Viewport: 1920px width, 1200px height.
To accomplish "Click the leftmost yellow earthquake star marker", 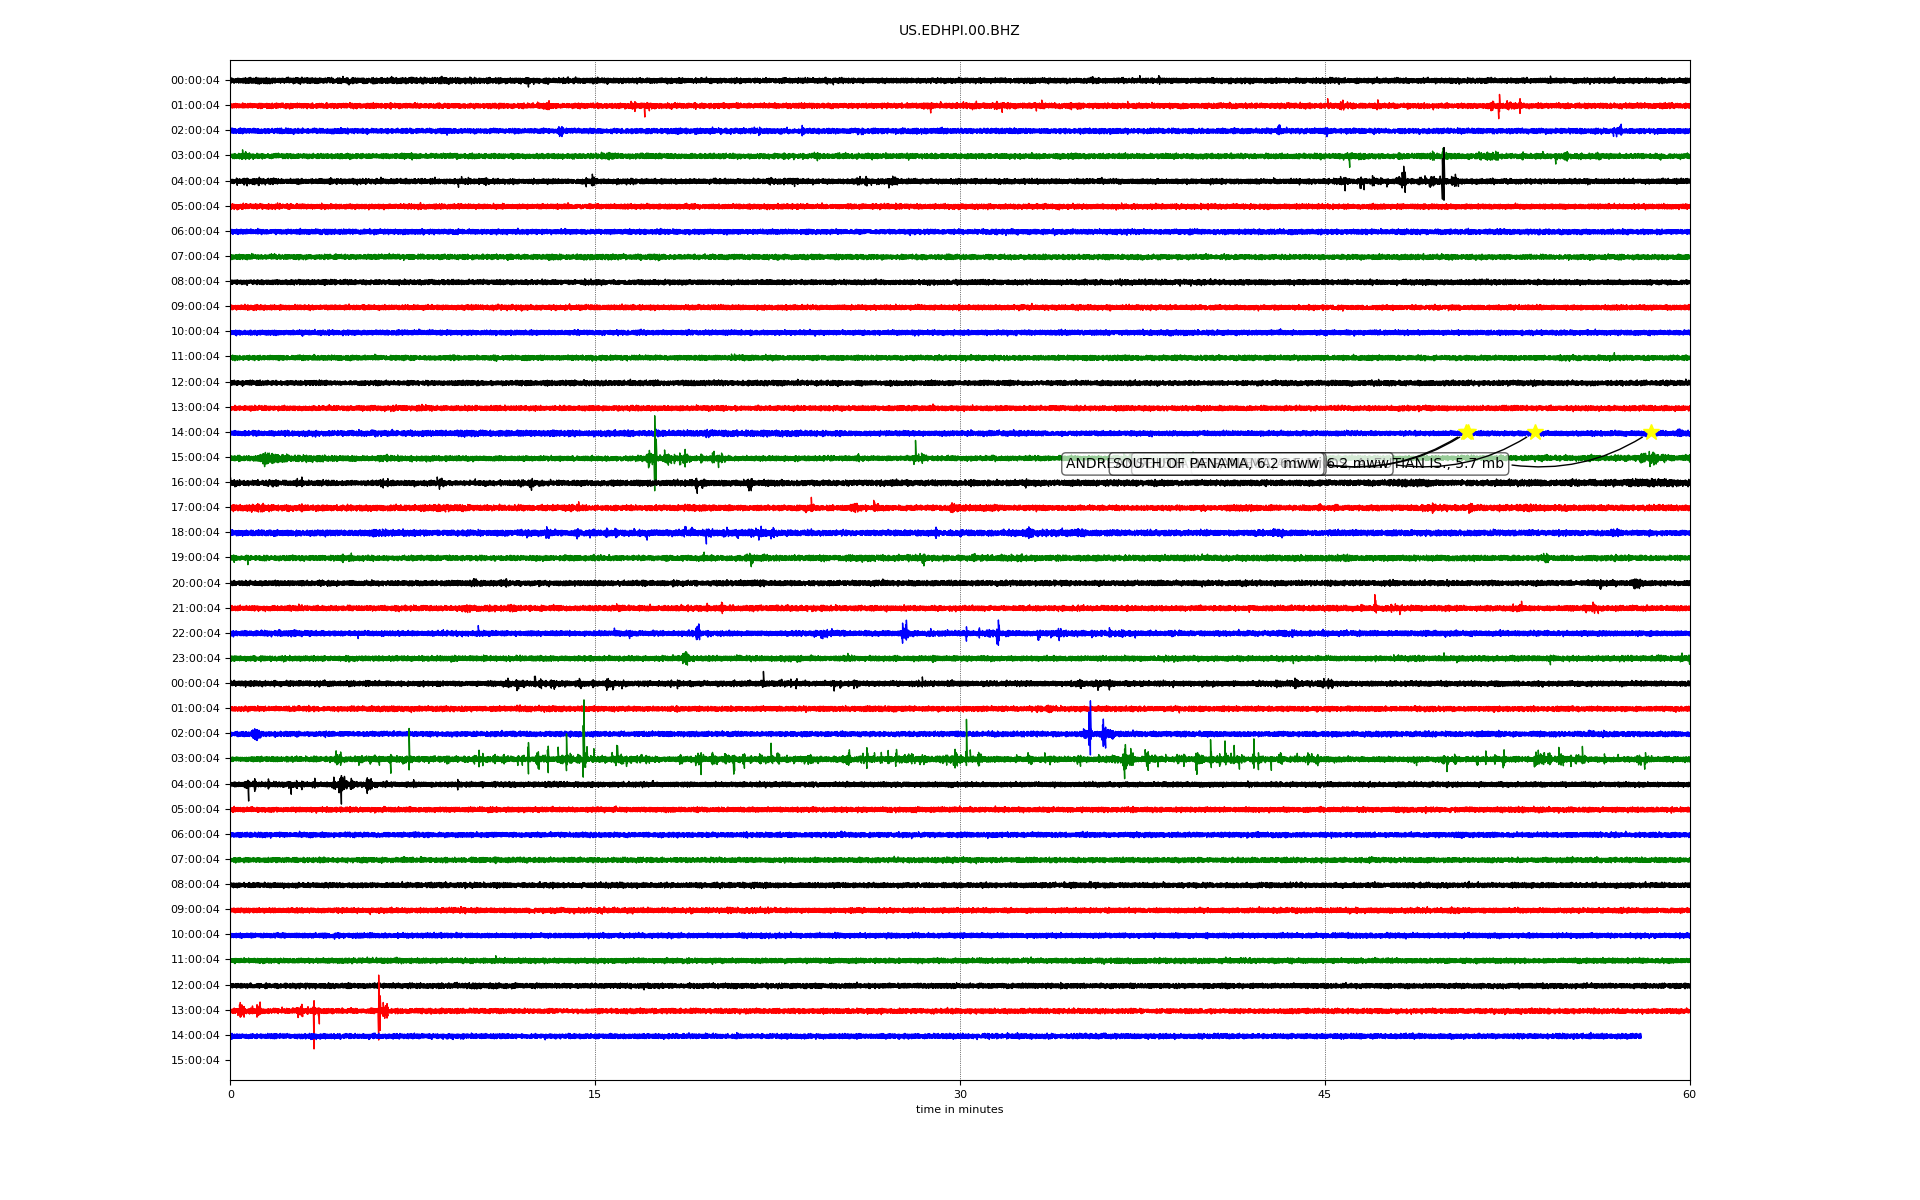I will tap(1467, 432).
